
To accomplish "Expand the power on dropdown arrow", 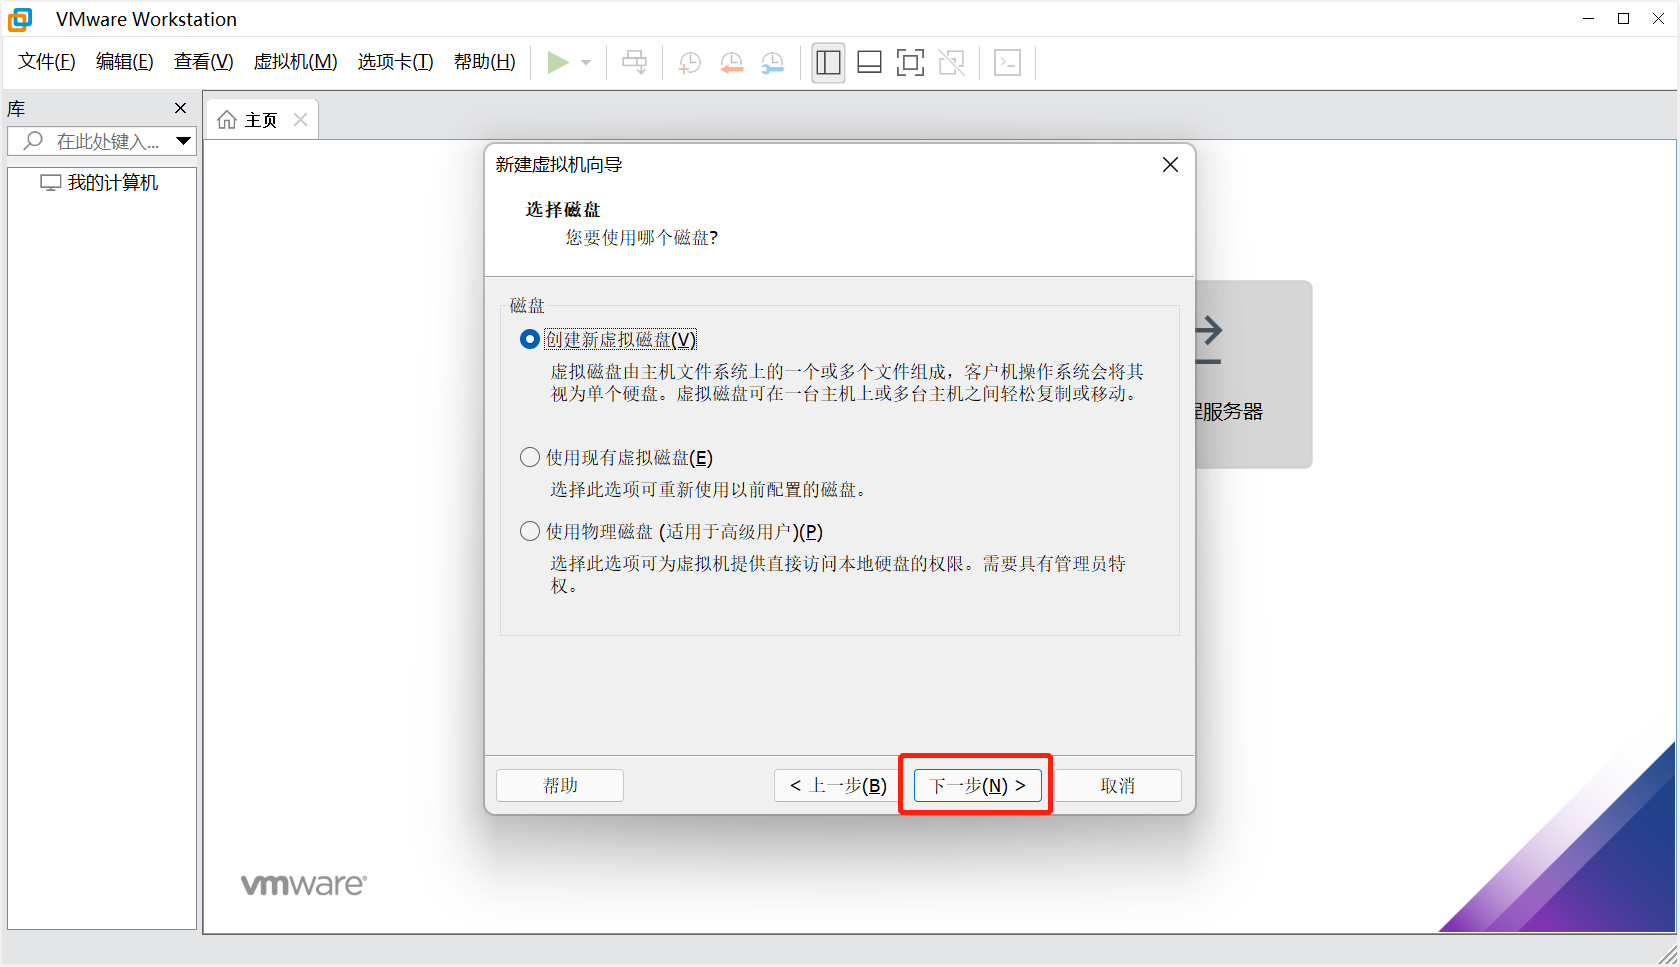I will [586, 63].
